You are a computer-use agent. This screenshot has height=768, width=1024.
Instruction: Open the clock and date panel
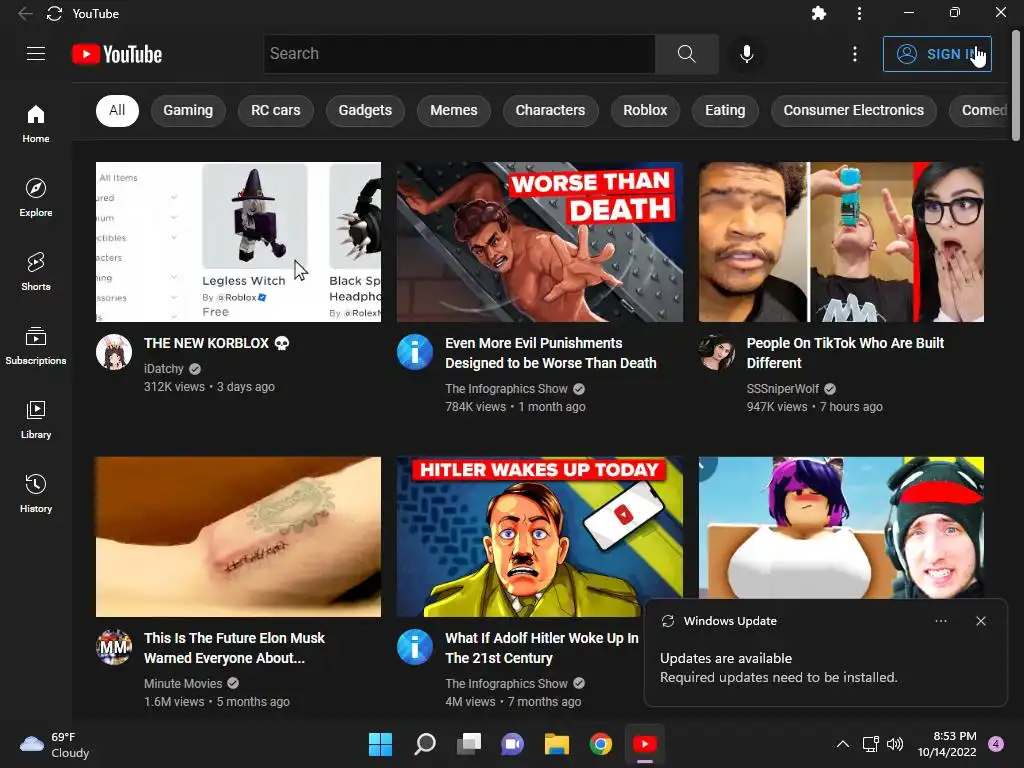pyautogui.click(x=947, y=744)
